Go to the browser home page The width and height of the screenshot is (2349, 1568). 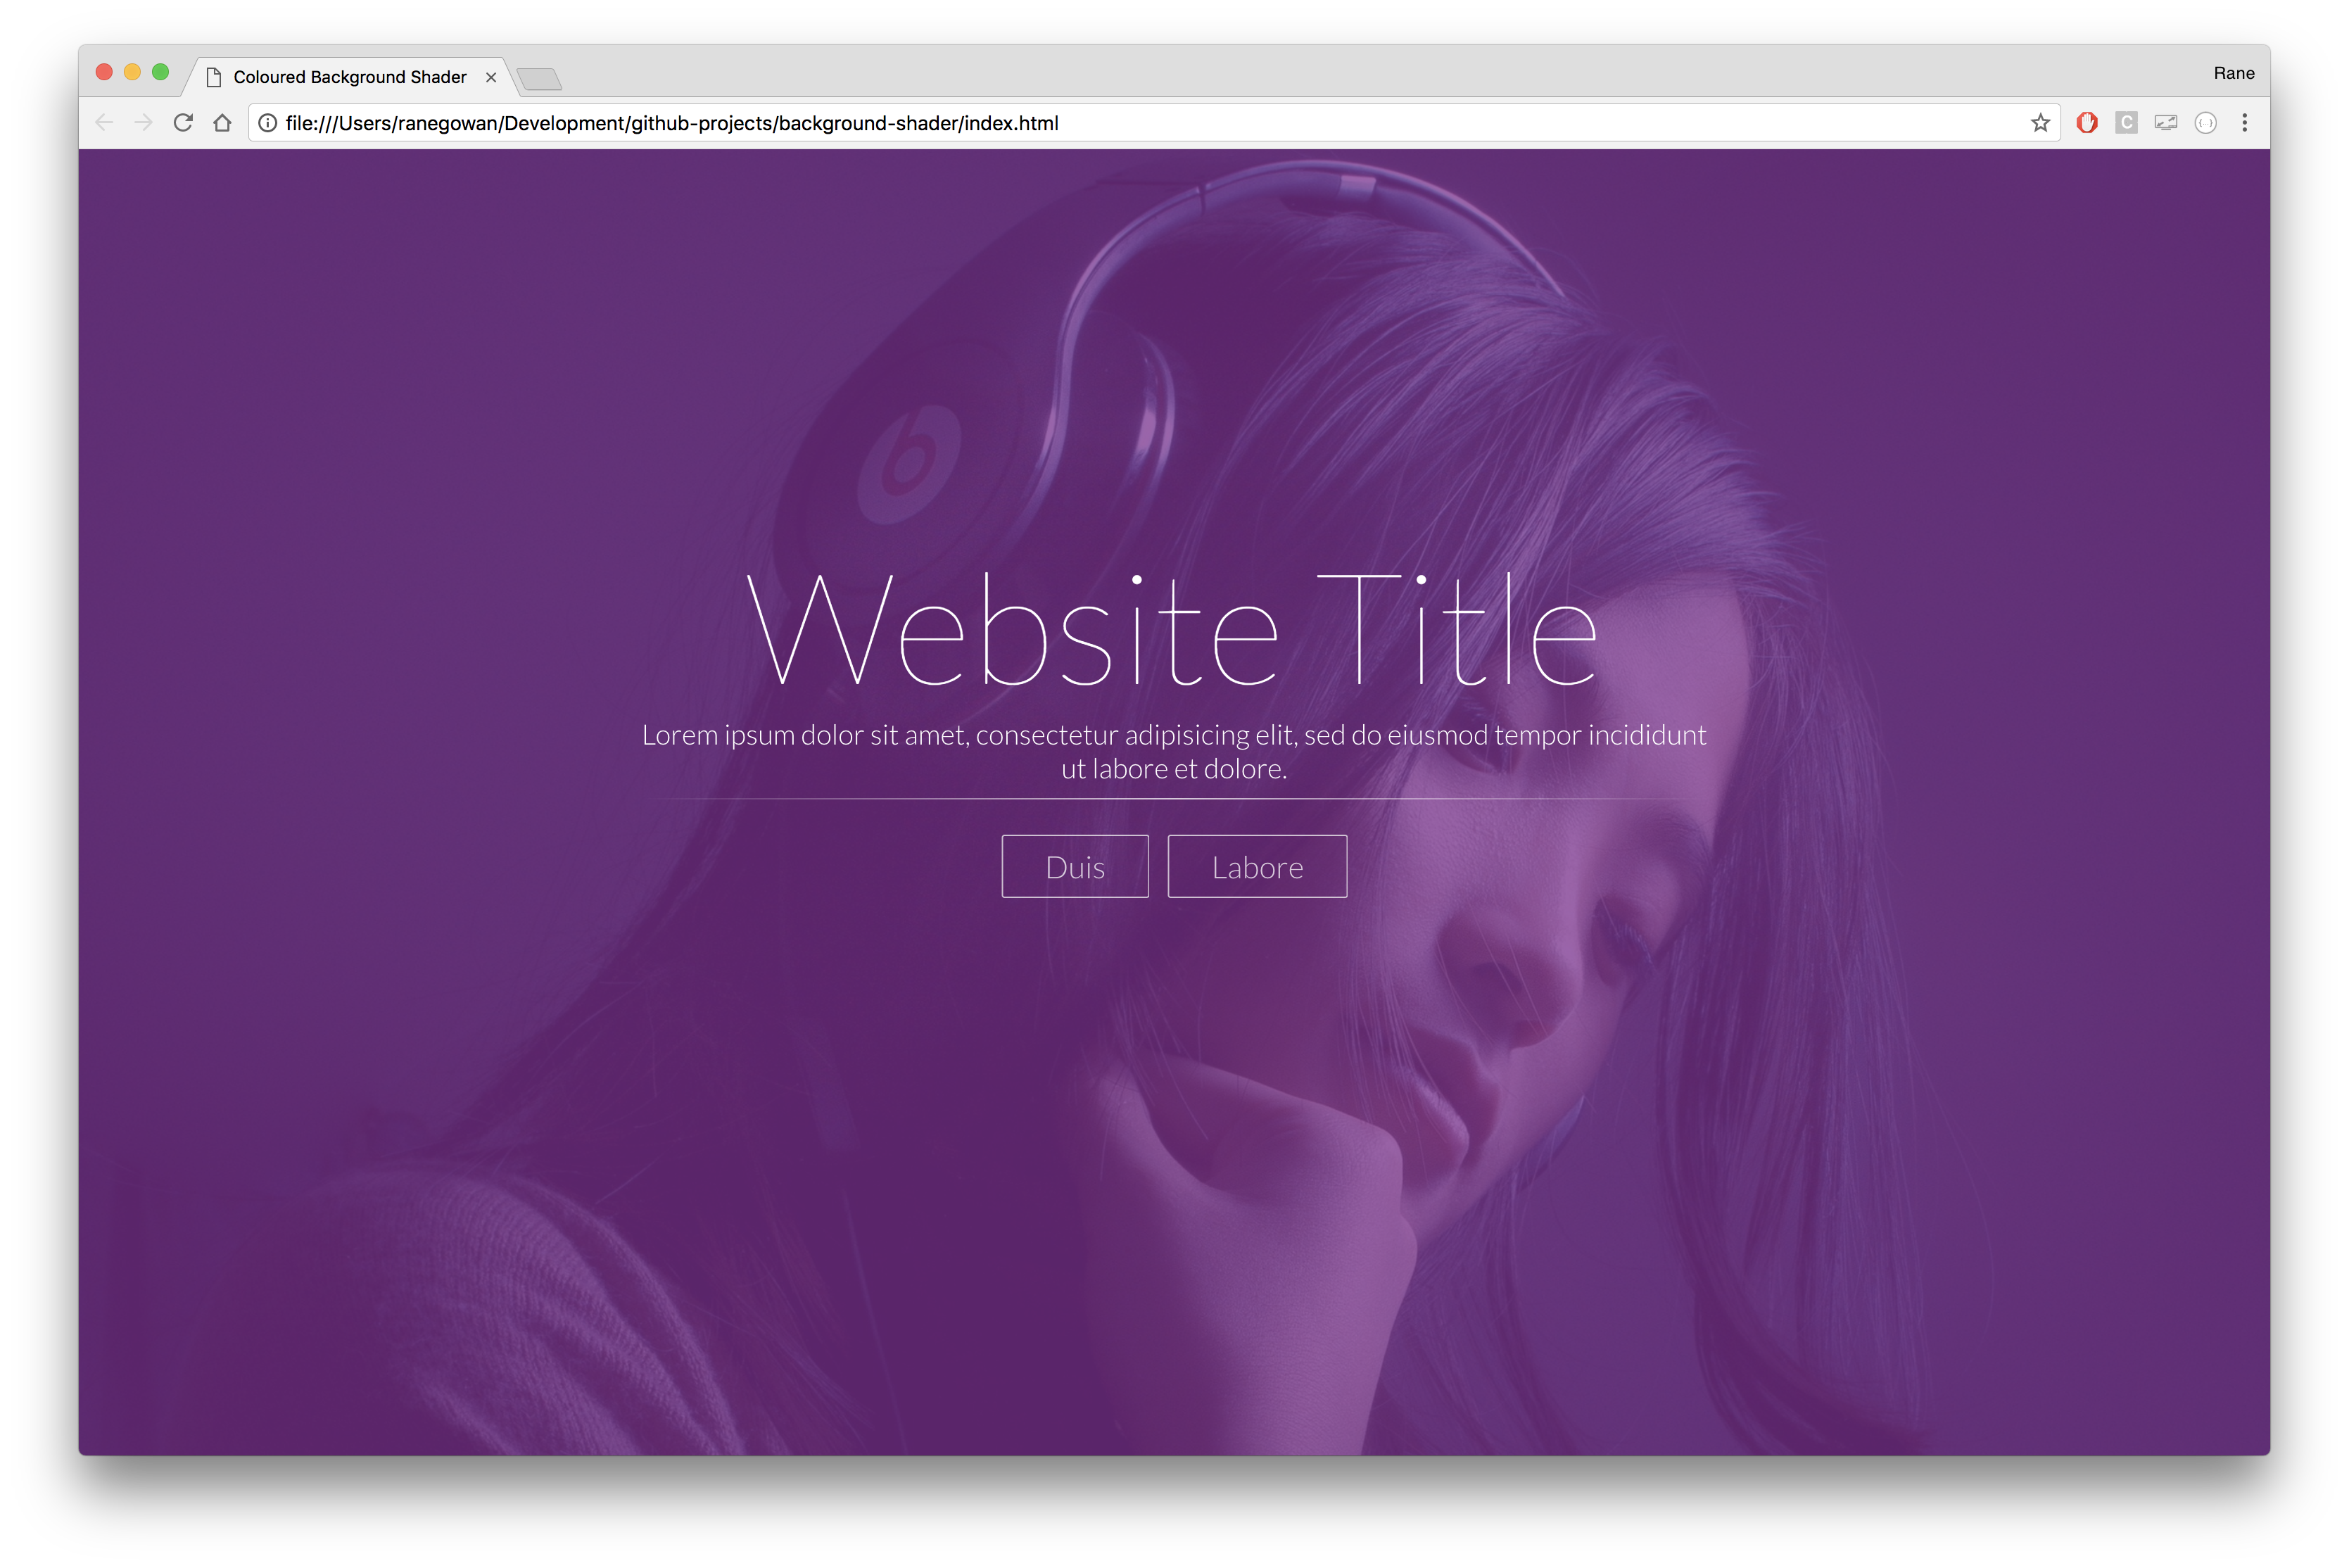(222, 123)
